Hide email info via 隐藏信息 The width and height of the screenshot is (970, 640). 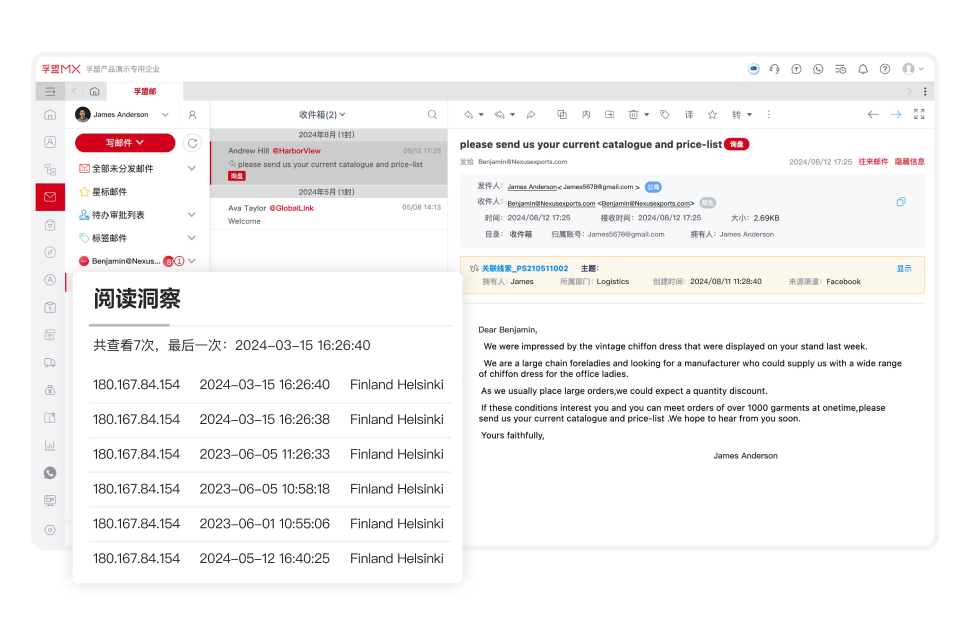pos(909,161)
